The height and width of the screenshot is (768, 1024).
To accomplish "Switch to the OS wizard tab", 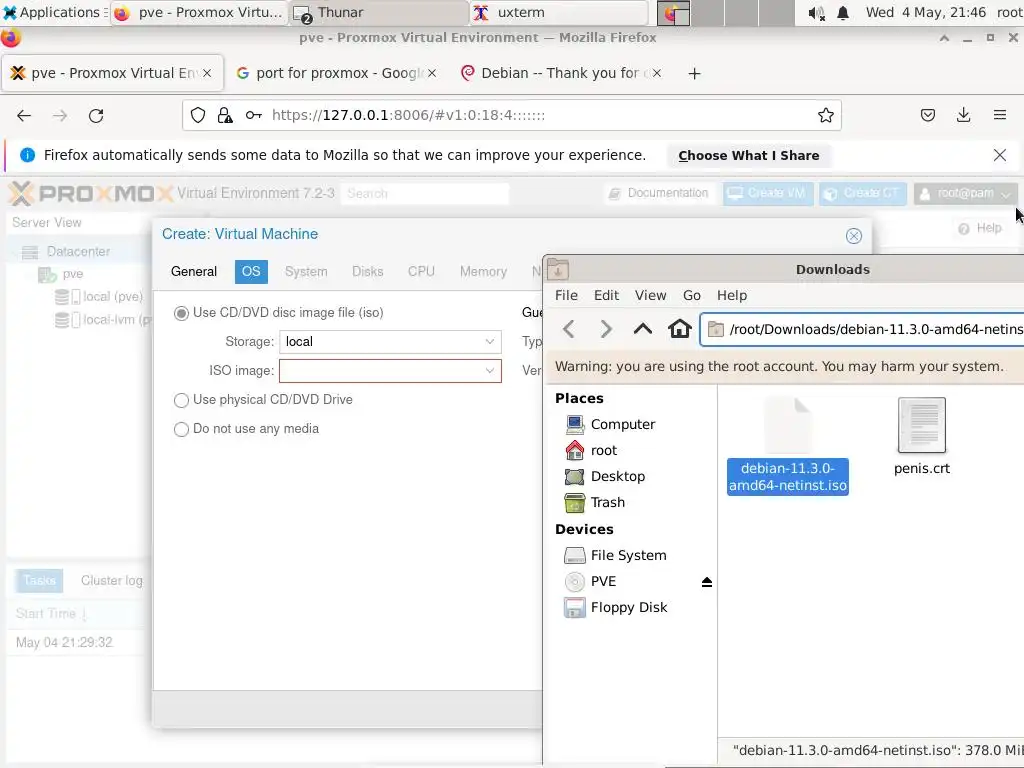I will click(251, 272).
